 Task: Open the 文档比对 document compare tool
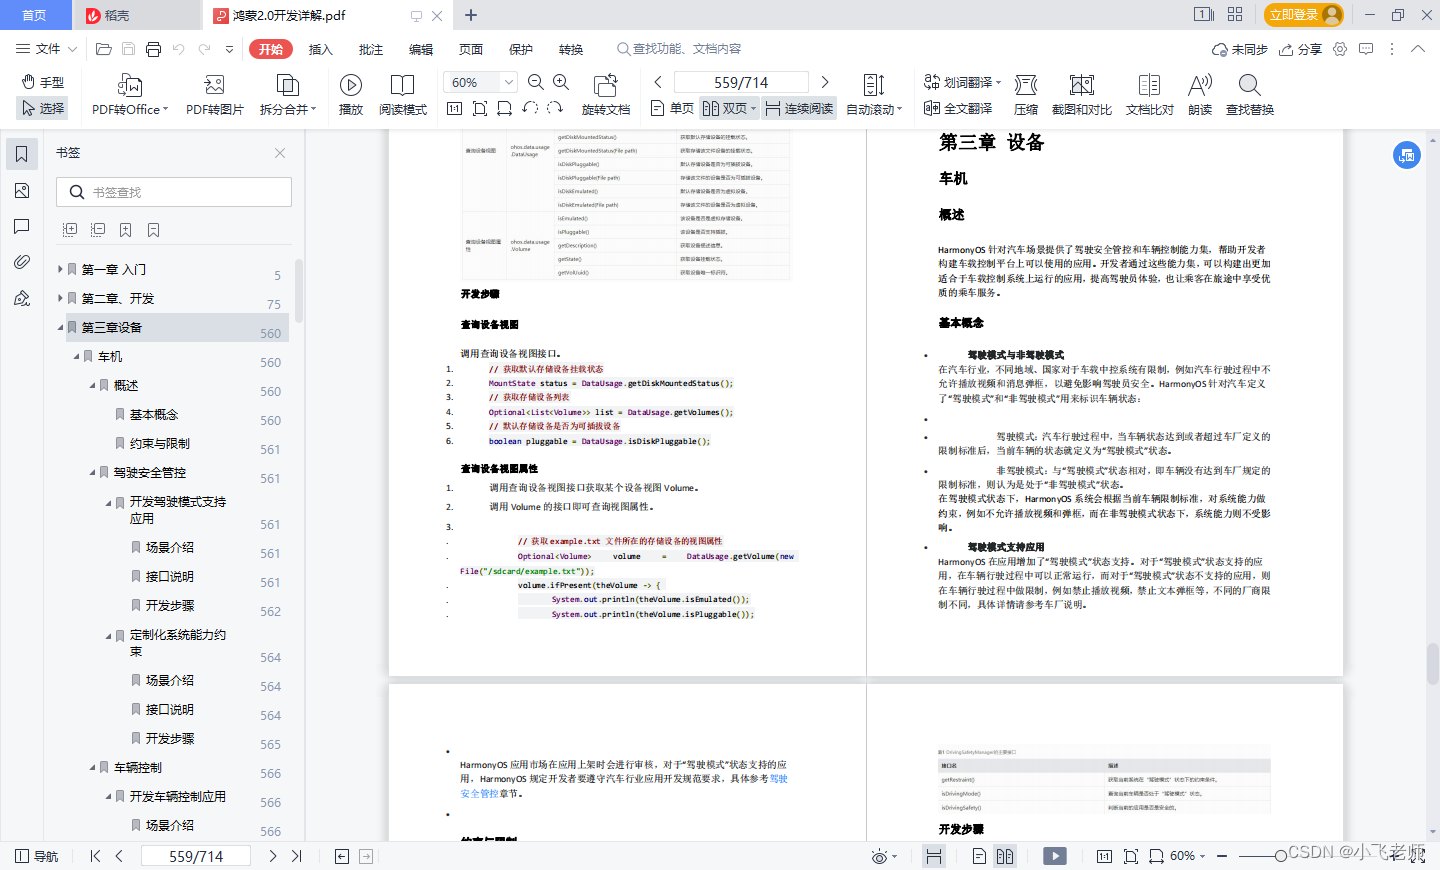pos(1150,95)
